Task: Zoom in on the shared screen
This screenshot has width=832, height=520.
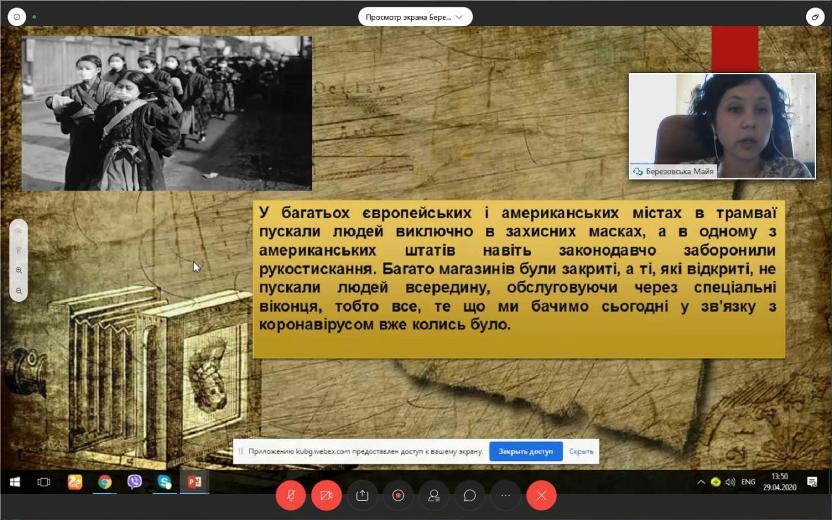Action: (x=18, y=270)
